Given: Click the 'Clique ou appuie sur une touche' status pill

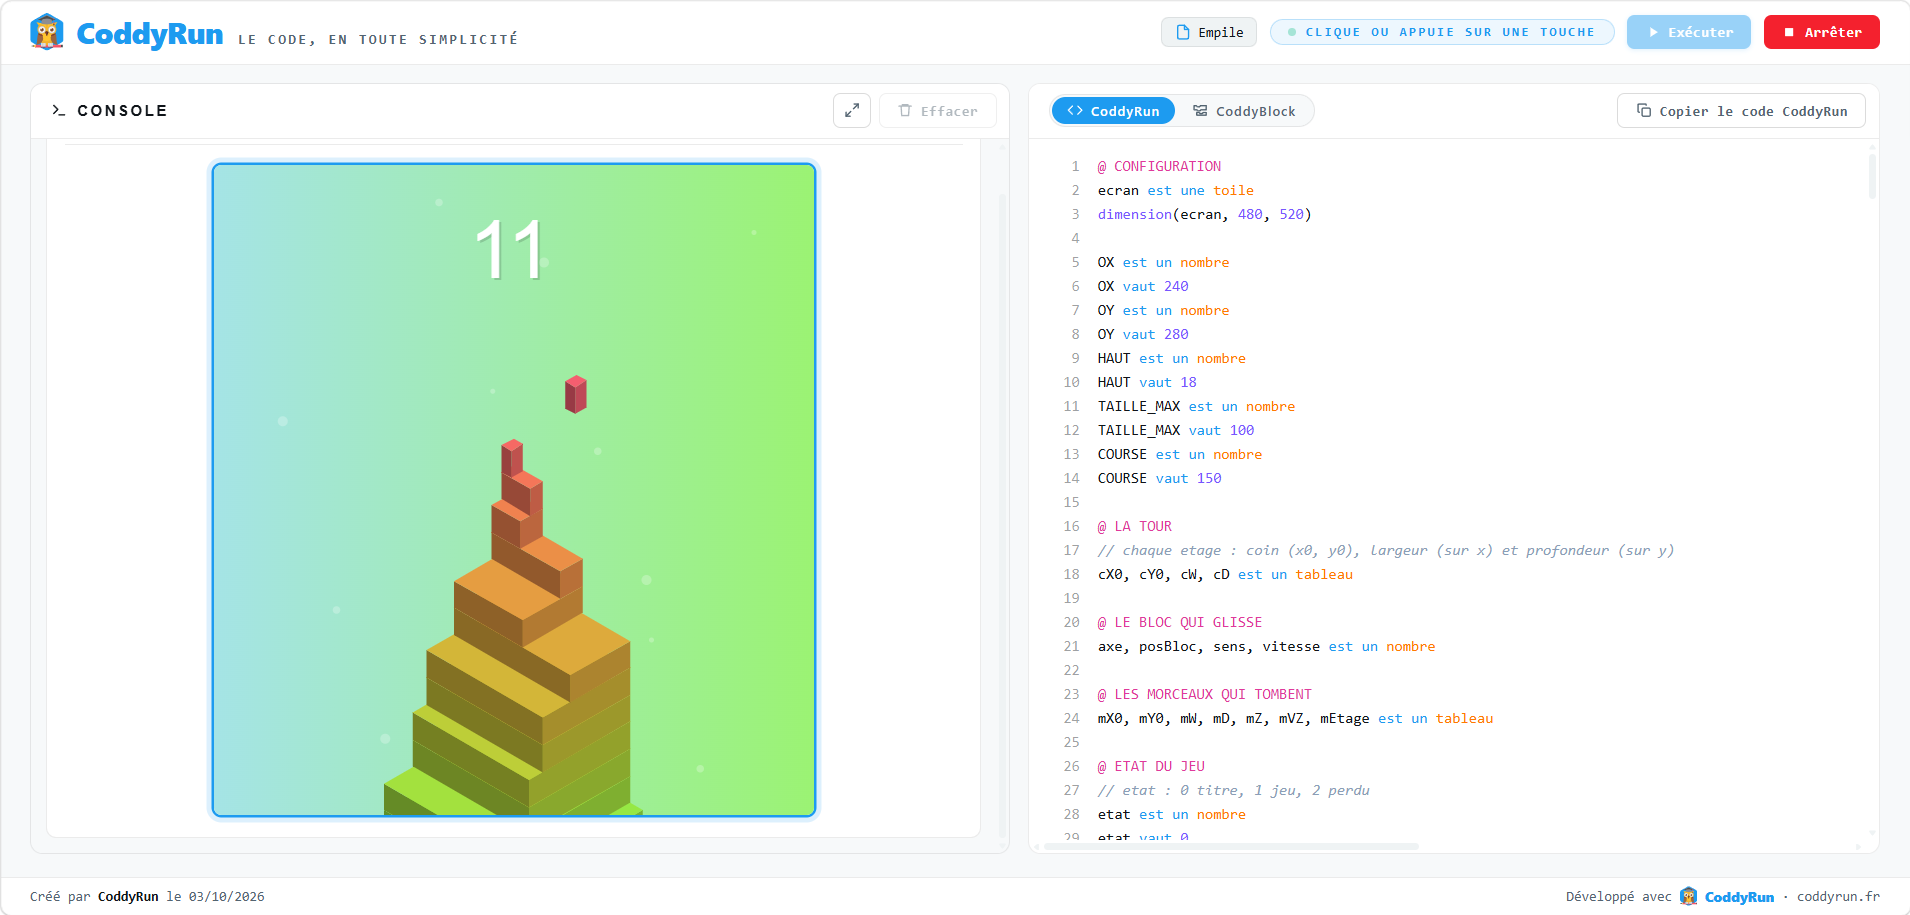Looking at the screenshot, I should pos(1442,32).
